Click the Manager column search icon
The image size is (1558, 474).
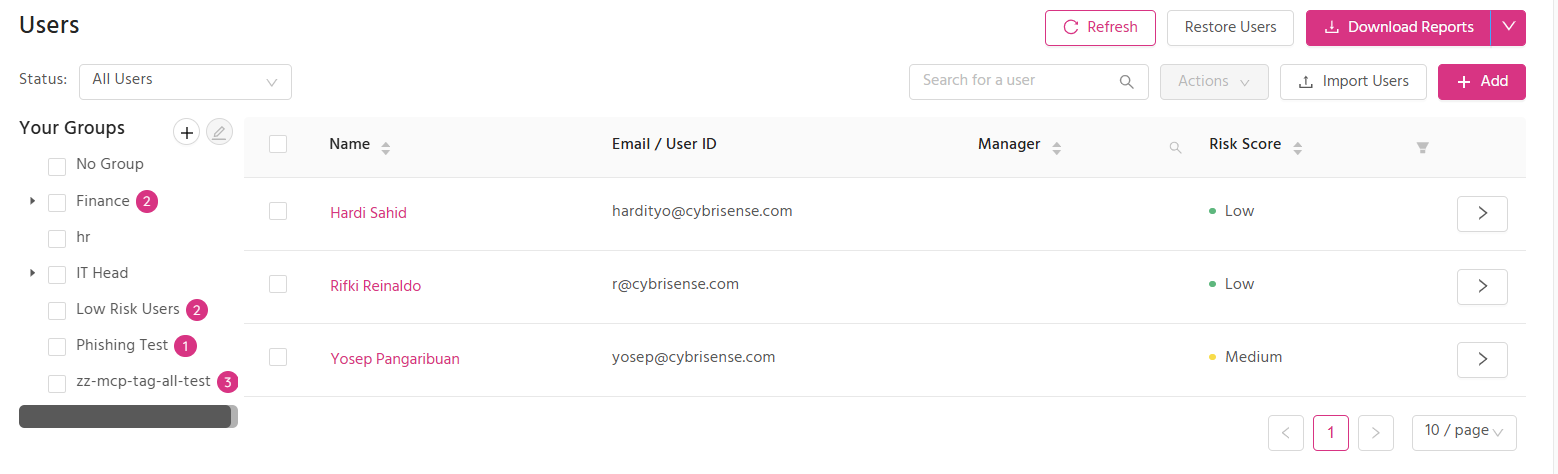pyautogui.click(x=1176, y=148)
